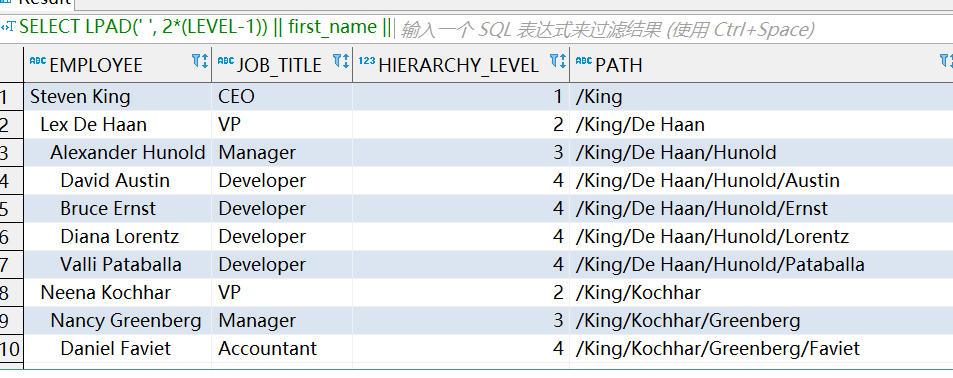
Task: Open filter/sort icon on HIERARCHY_LEVEL column
Action: [x=558, y=61]
